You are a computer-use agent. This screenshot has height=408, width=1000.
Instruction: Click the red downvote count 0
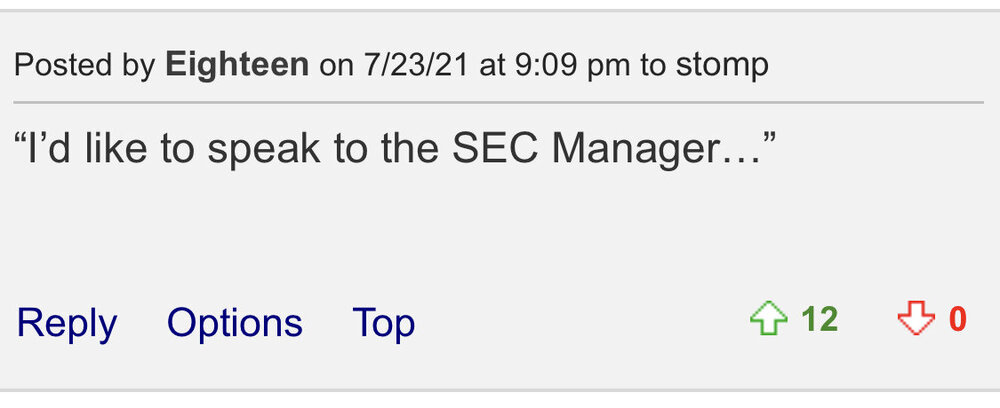coord(957,320)
